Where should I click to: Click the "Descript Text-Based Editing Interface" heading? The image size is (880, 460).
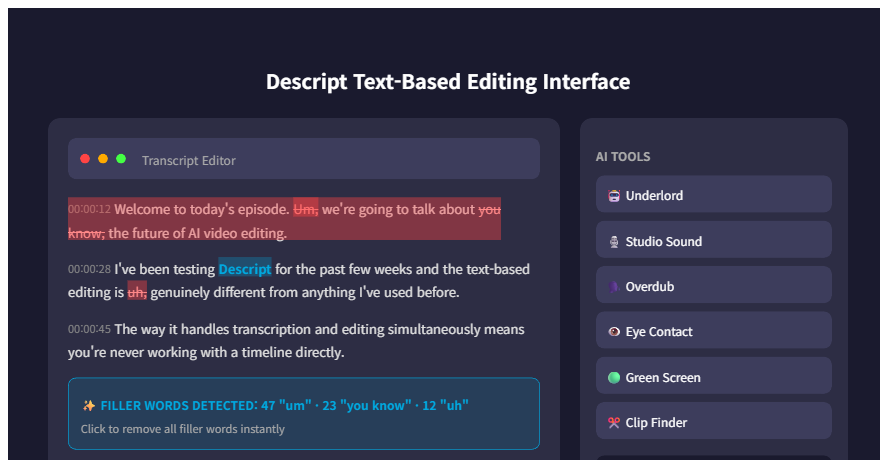(x=448, y=82)
